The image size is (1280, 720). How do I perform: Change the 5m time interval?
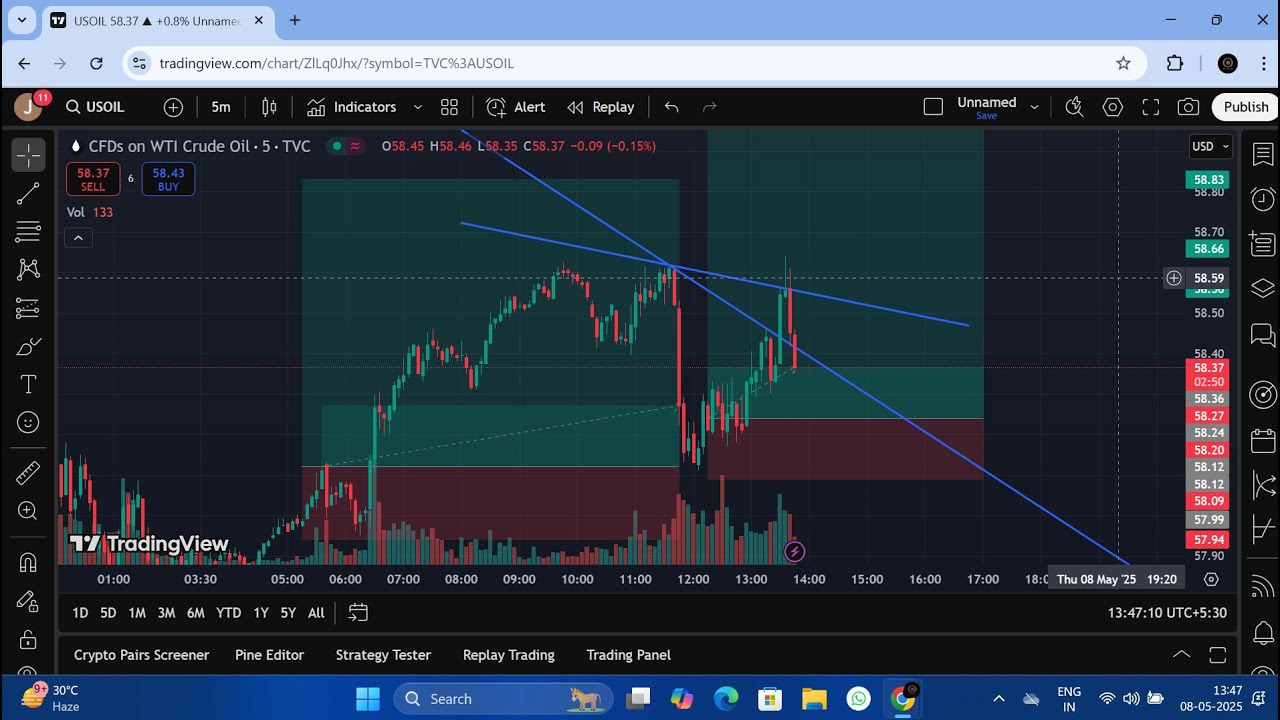pyautogui.click(x=221, y=107)
